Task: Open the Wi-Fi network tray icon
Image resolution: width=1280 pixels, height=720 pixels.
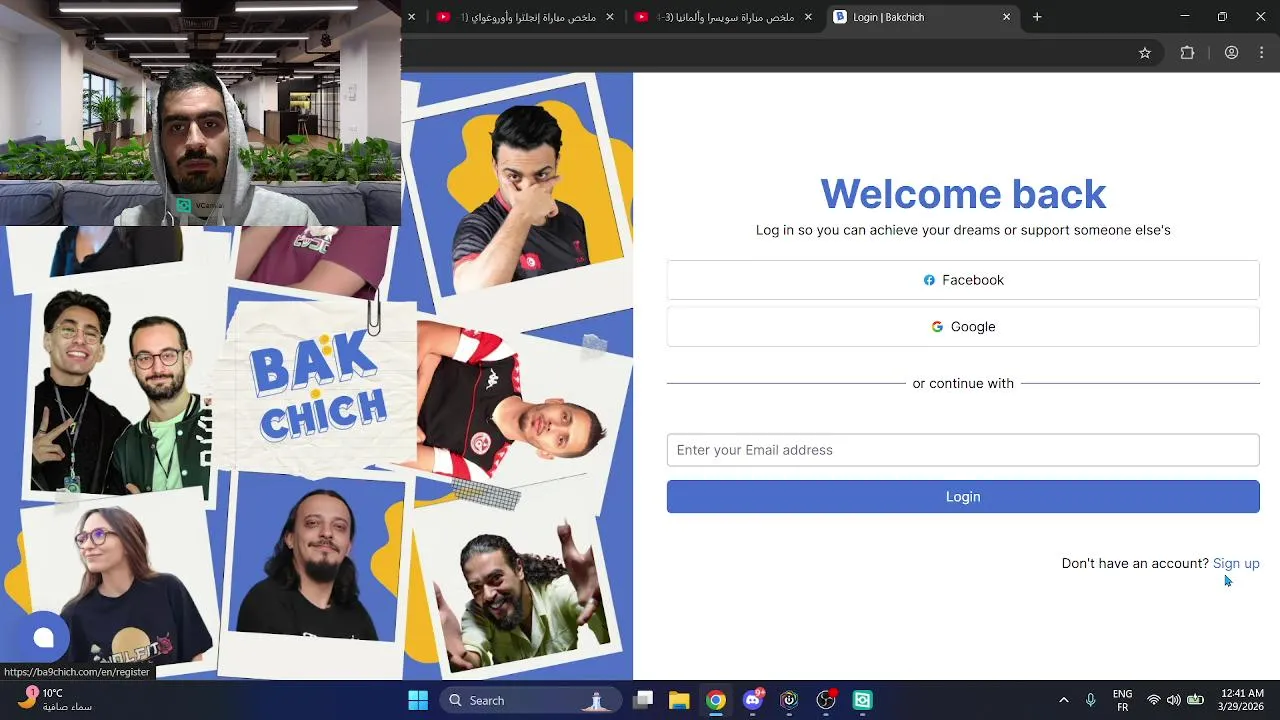Action: pyautogui.click(x=1153, y=700)
